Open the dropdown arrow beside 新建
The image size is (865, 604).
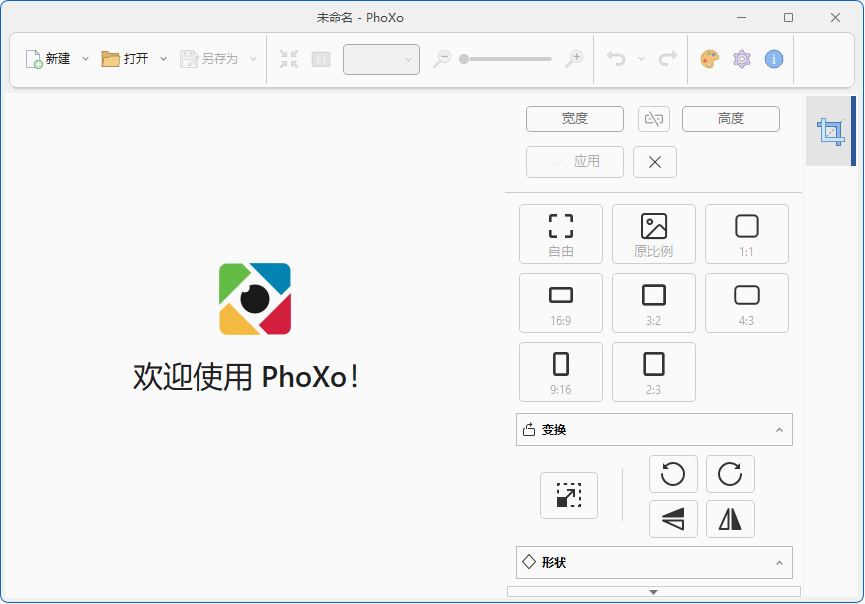[86, 59]
